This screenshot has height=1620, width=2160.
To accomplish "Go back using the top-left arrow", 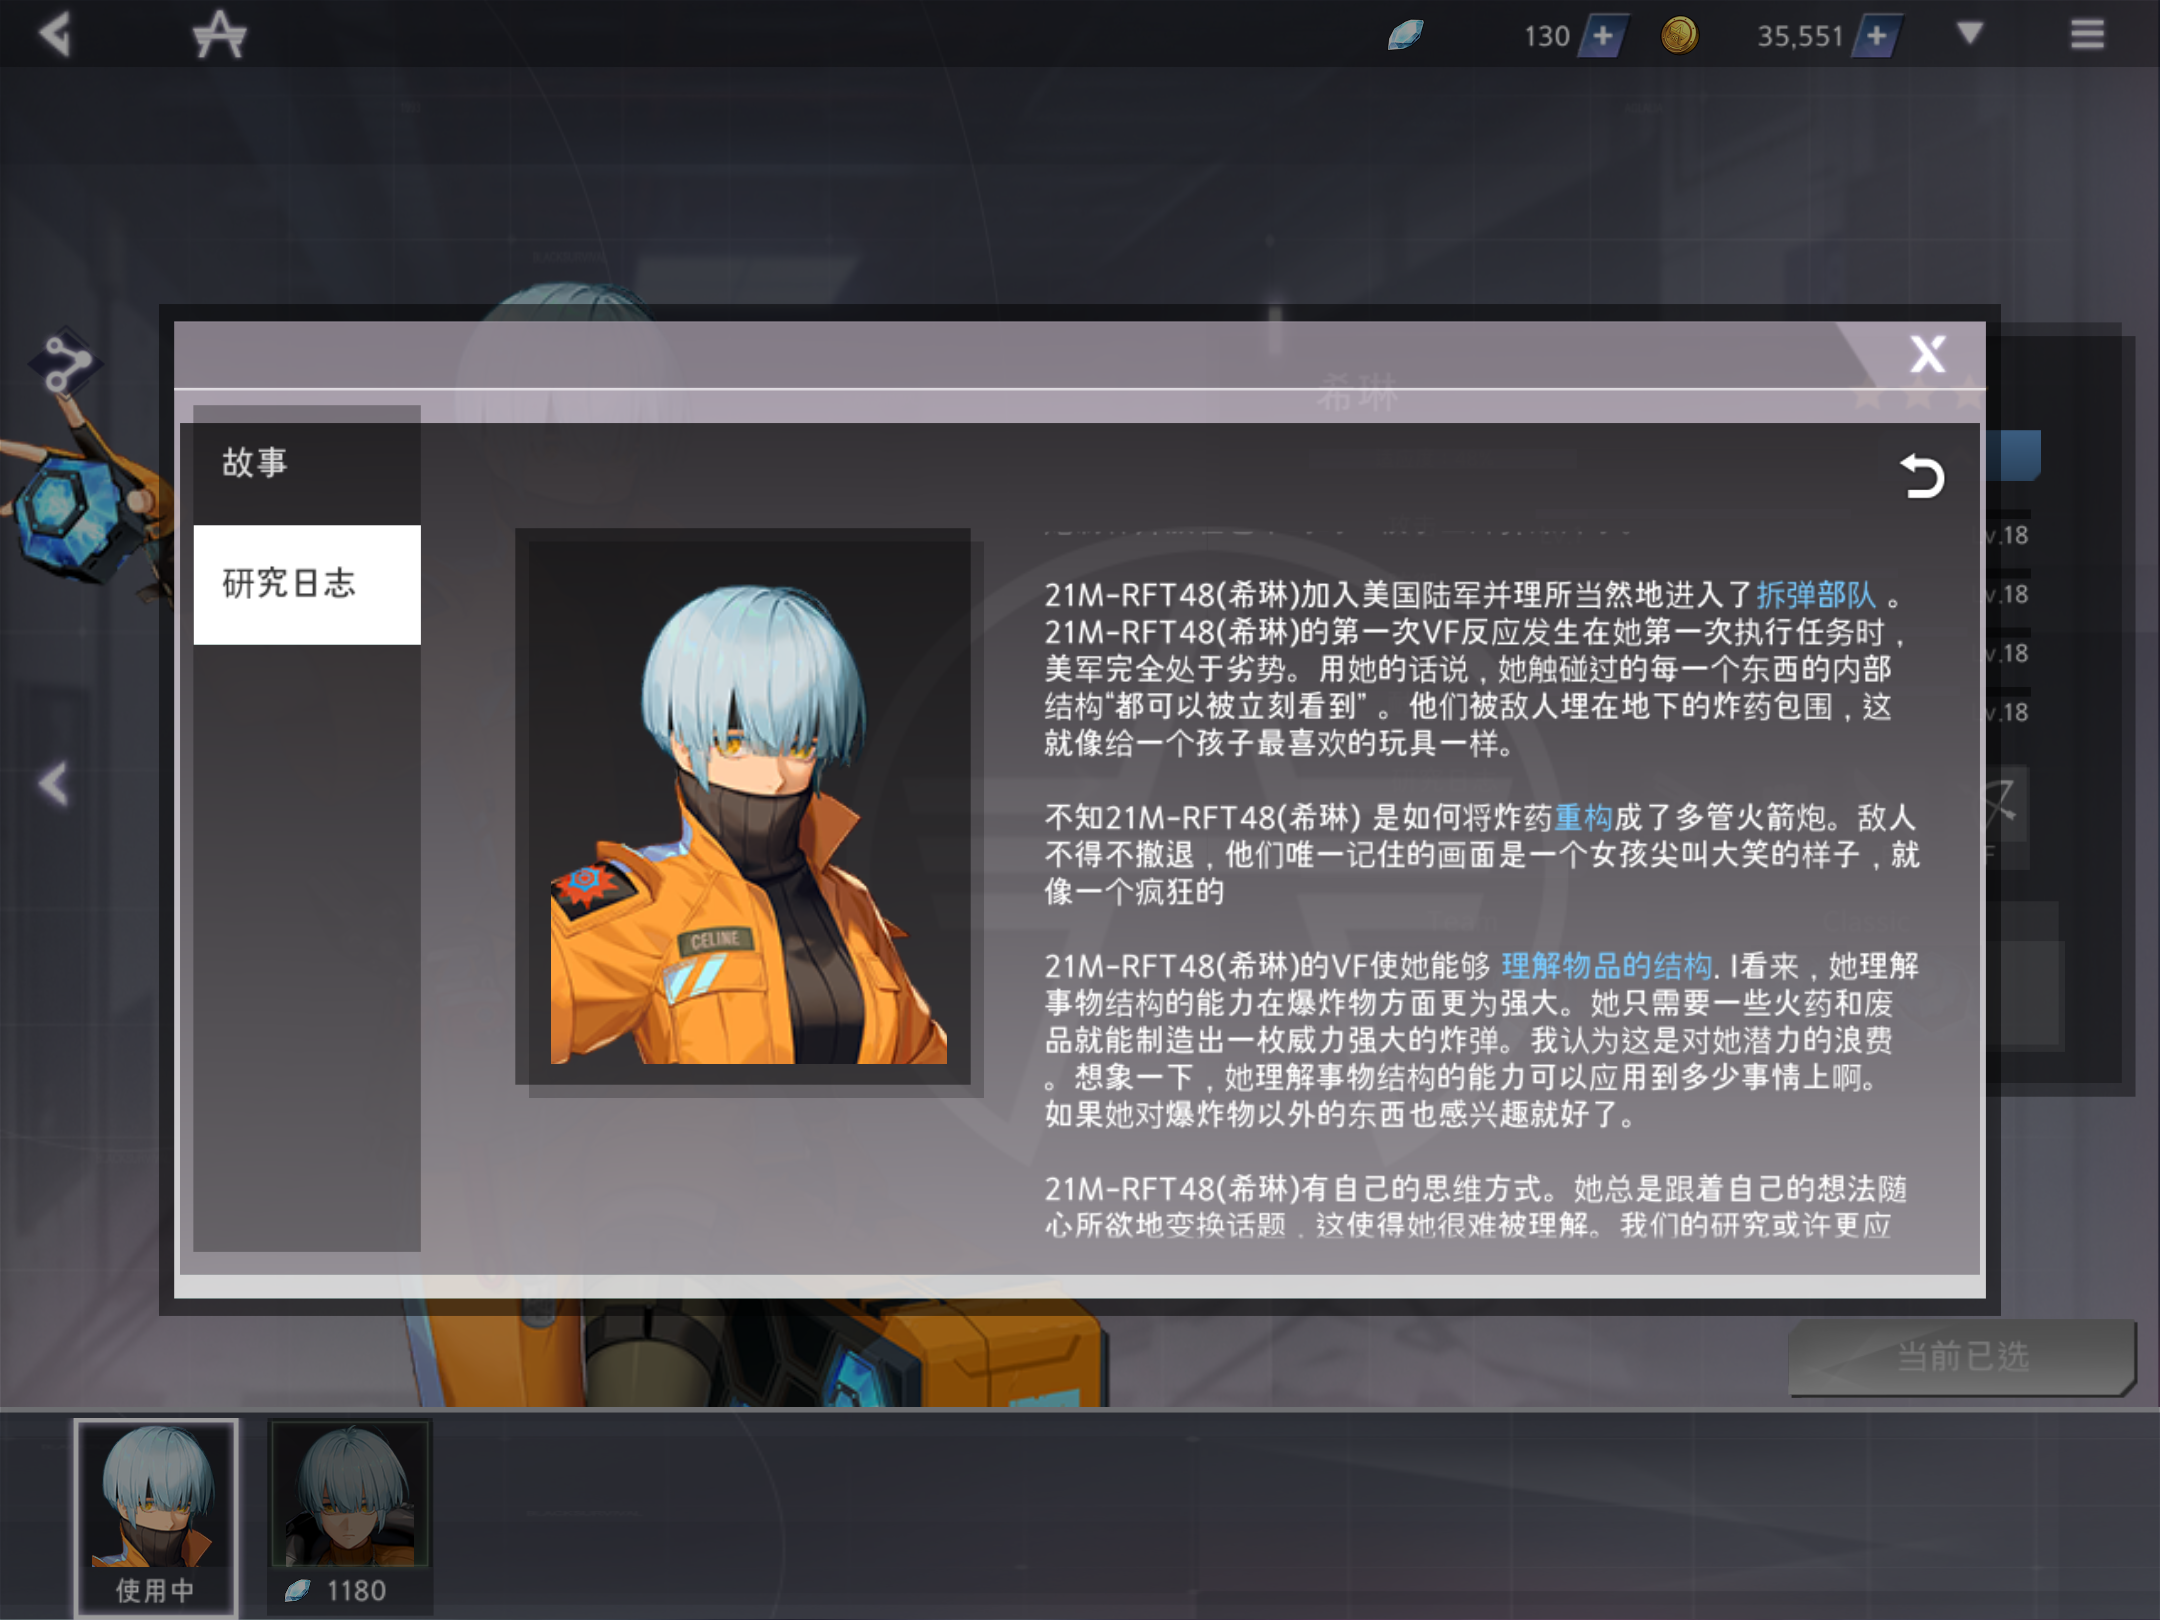I will 56,34.
